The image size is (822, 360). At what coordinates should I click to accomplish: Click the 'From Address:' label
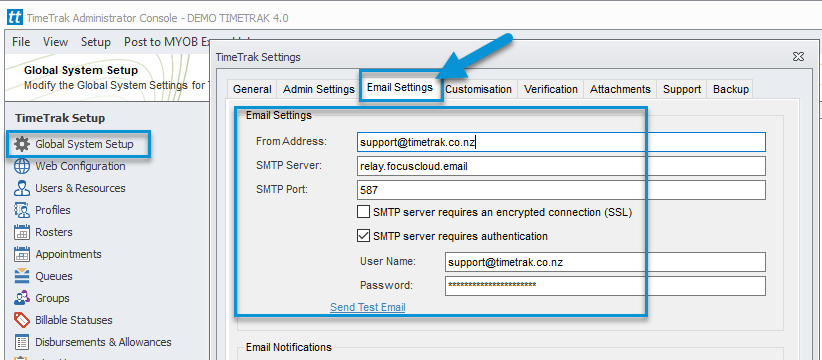(x=291, y=141)
